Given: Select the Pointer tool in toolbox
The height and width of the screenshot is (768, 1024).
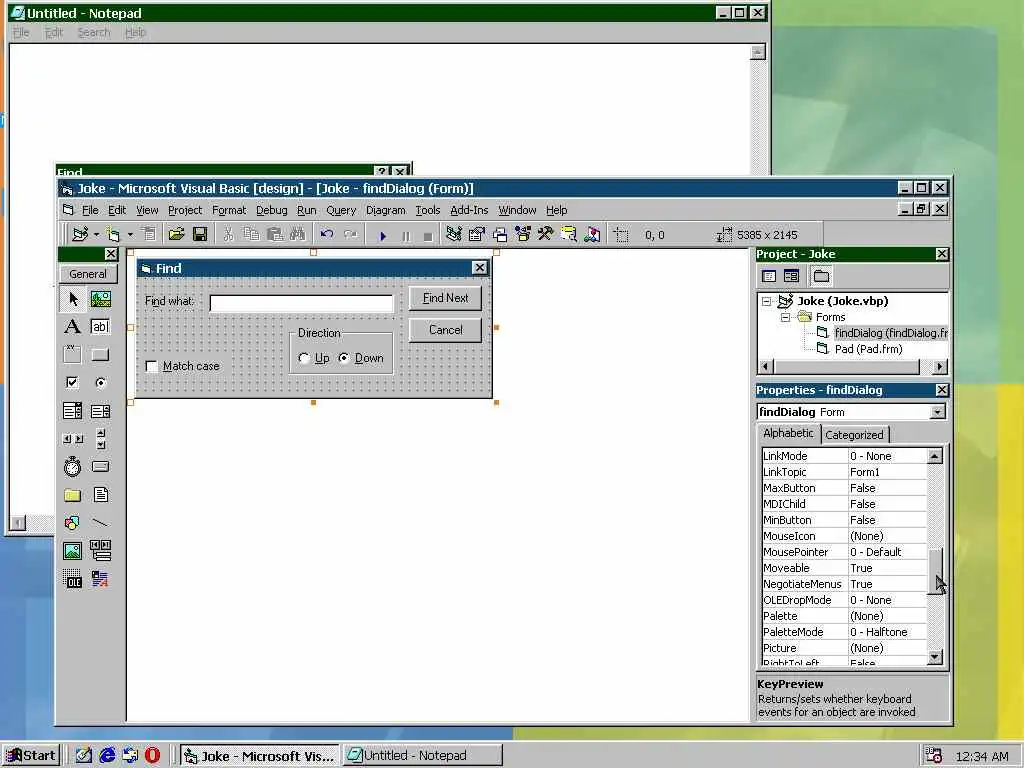Looking at the screenshot, I should click(72, 299).
